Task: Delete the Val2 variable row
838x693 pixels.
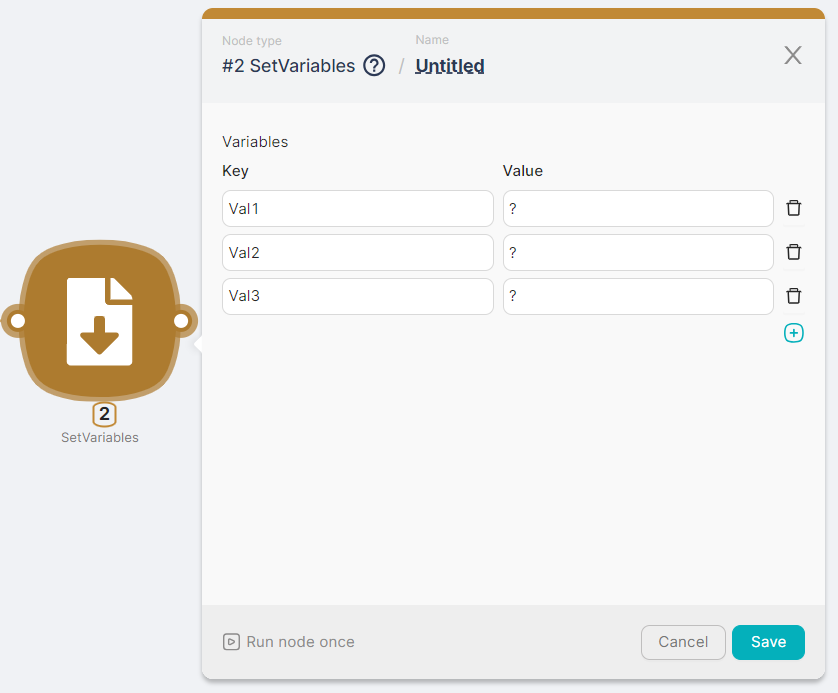Action: (793, 252)
